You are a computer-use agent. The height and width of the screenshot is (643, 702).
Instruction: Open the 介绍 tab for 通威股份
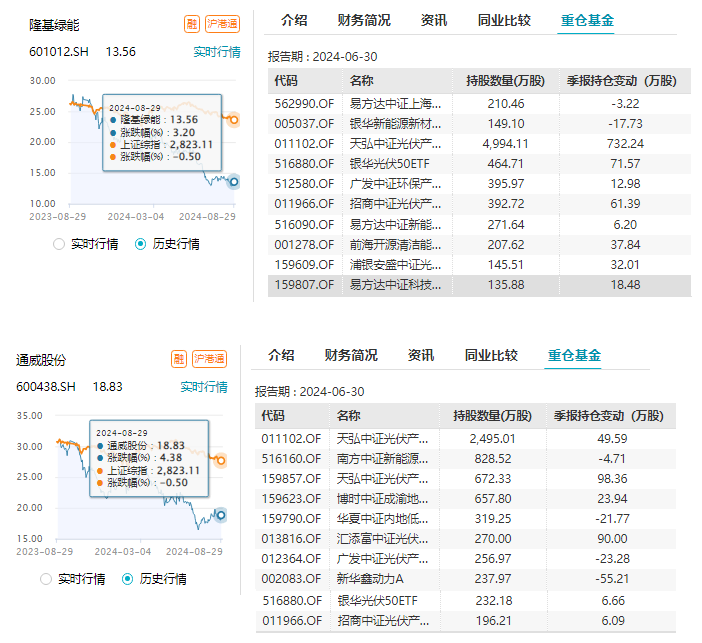point(281,355)
